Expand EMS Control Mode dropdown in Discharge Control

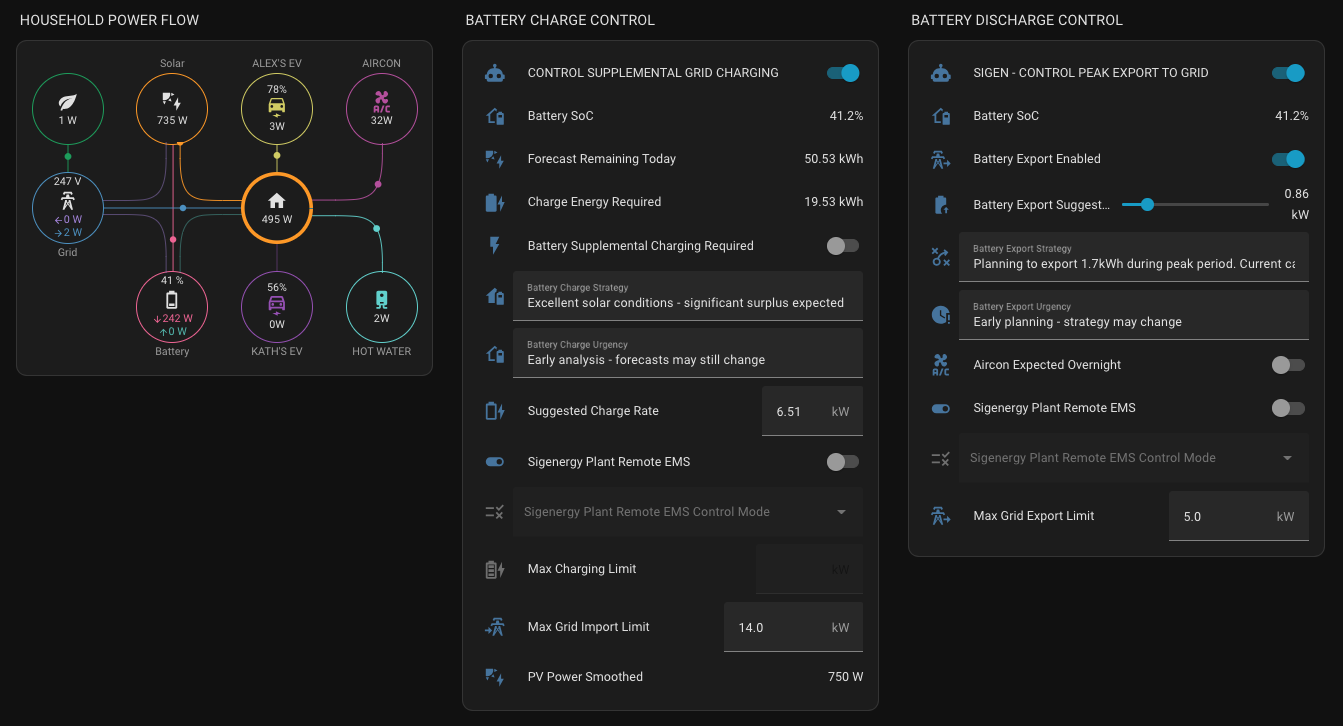[1133, 458]
